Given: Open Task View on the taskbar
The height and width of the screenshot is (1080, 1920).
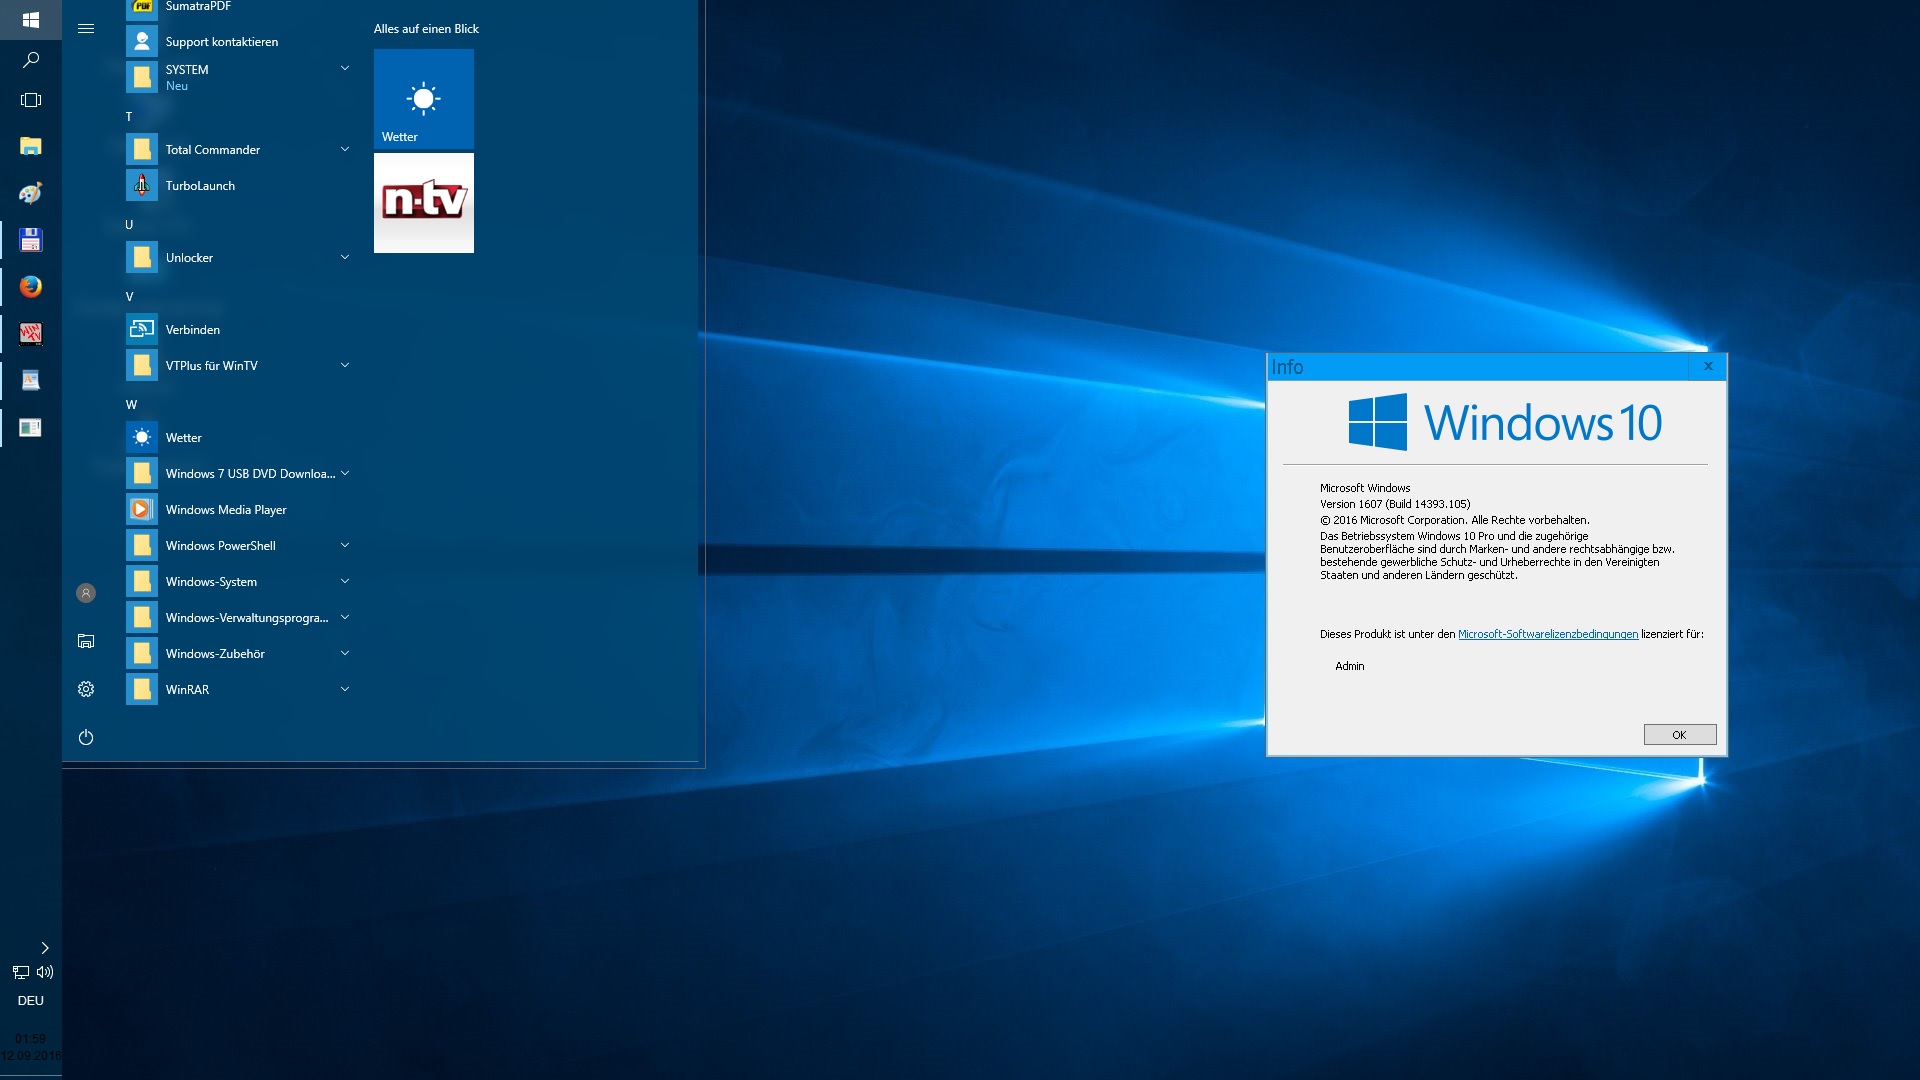Looking at the screenshot, I should coord(30,100).
